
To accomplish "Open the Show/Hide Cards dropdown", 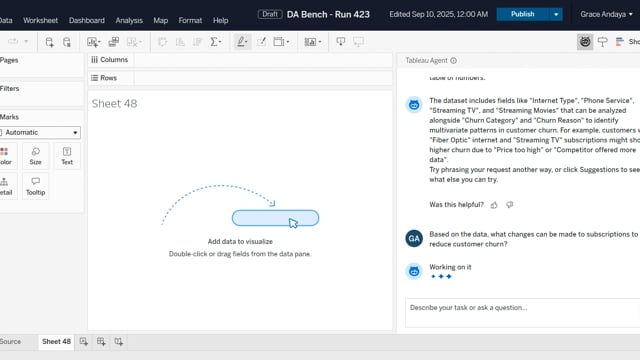I will 313,42.
